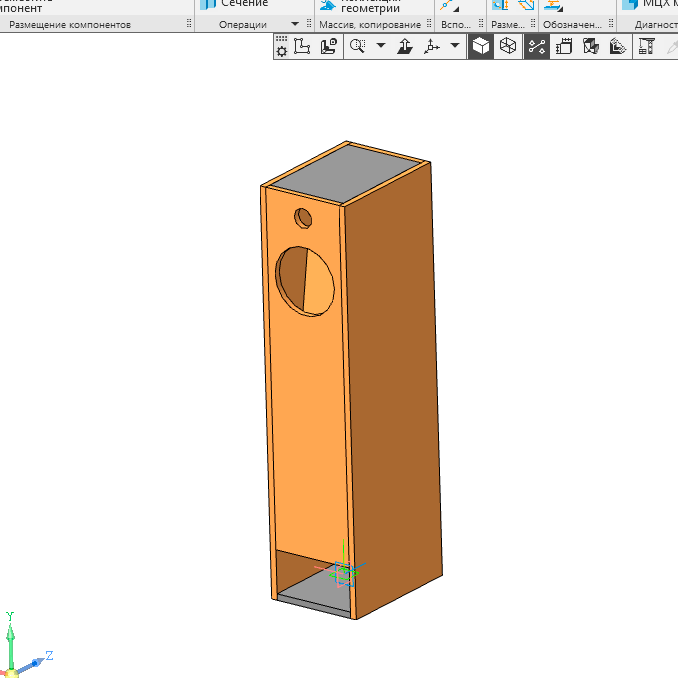The width and height of the screenshot is (678, 678).
Task: Click the Размещение компонентов panel label
Action: (70, 25)
